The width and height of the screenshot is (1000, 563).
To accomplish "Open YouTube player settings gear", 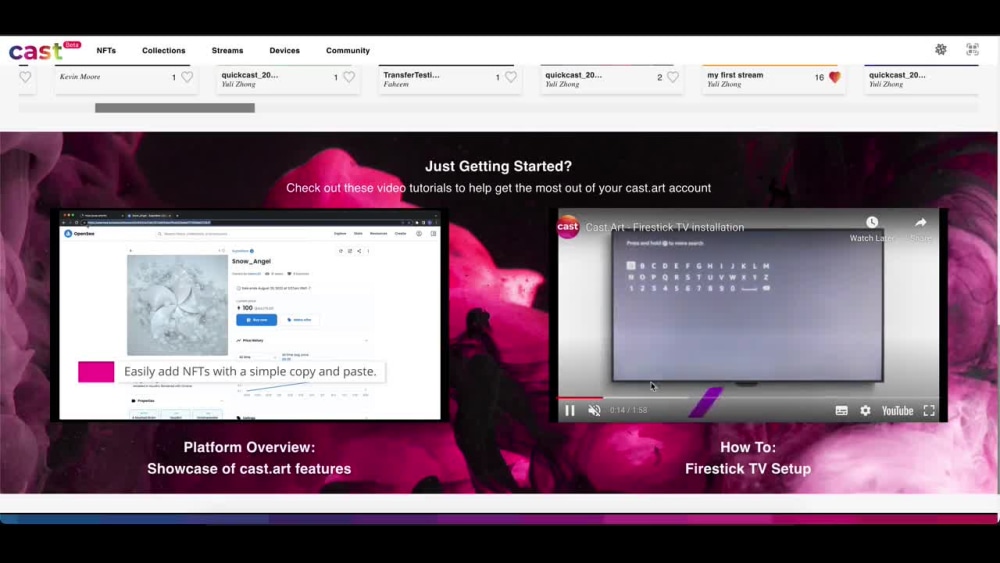I will point(865,411).
